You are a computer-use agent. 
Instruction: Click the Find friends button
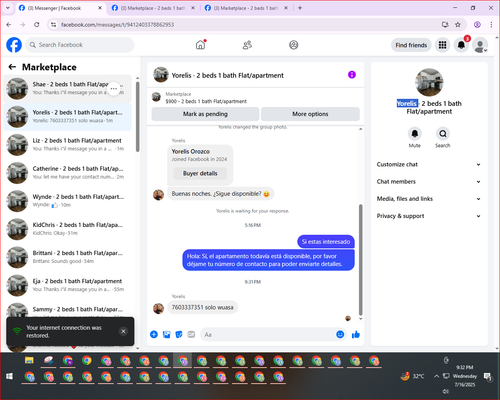click(411, 45)
